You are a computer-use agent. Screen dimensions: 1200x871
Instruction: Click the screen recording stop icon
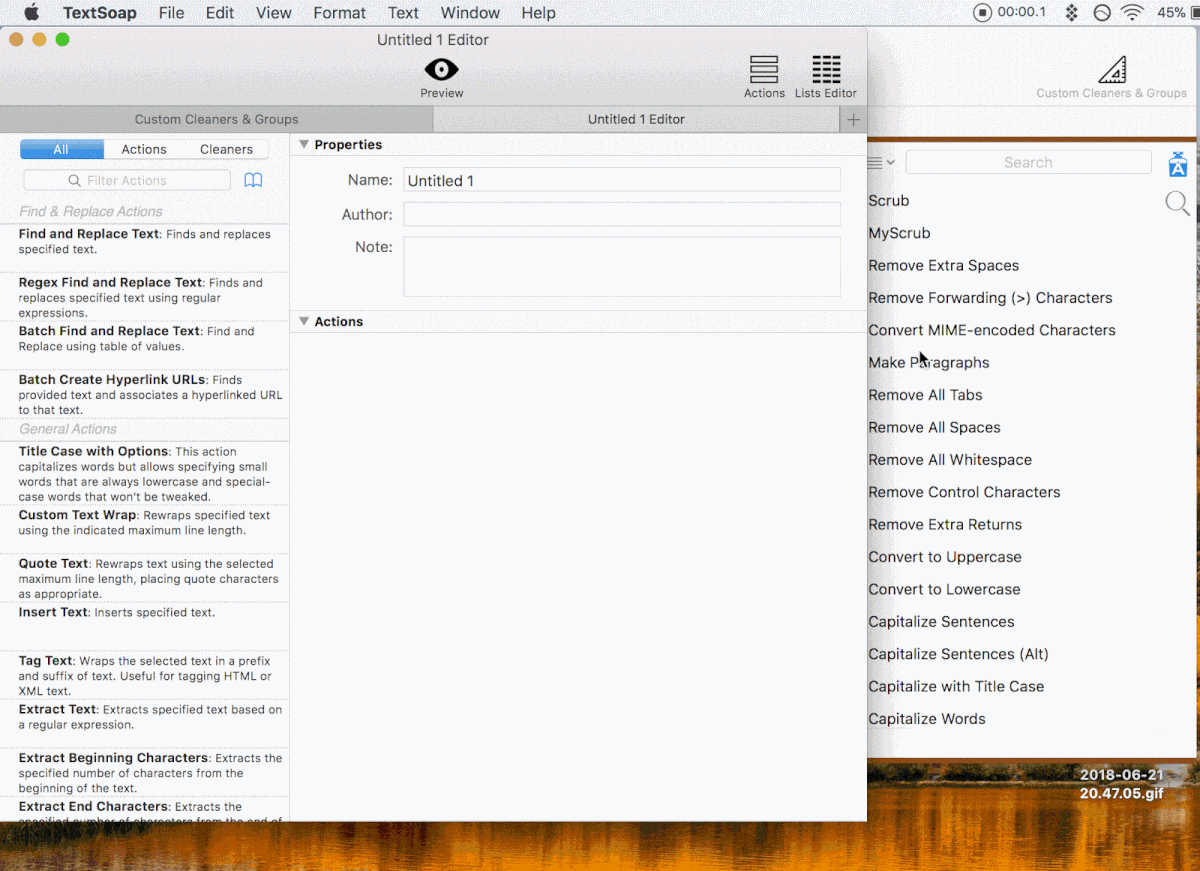[982, 13]
